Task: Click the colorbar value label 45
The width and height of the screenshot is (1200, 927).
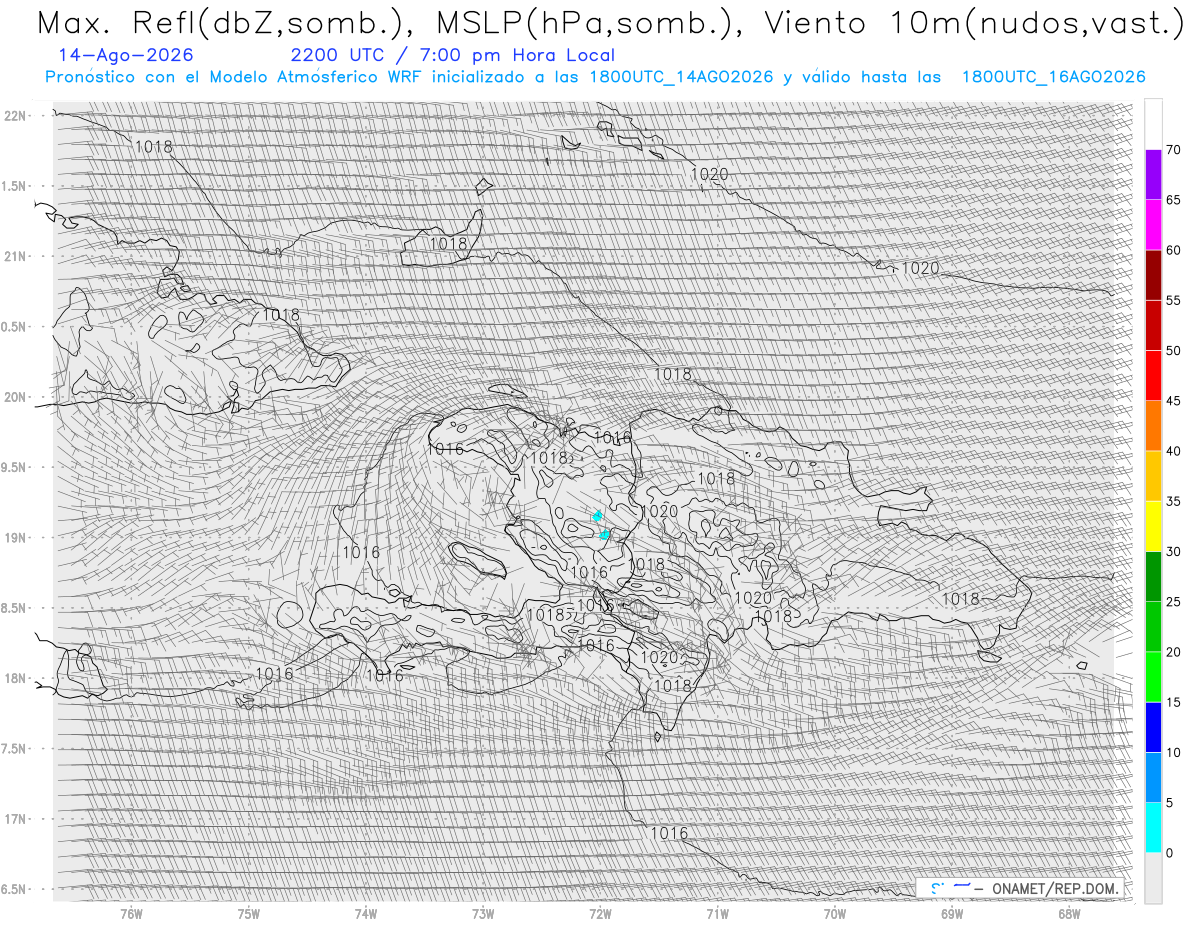Action: click(1173, 401)
